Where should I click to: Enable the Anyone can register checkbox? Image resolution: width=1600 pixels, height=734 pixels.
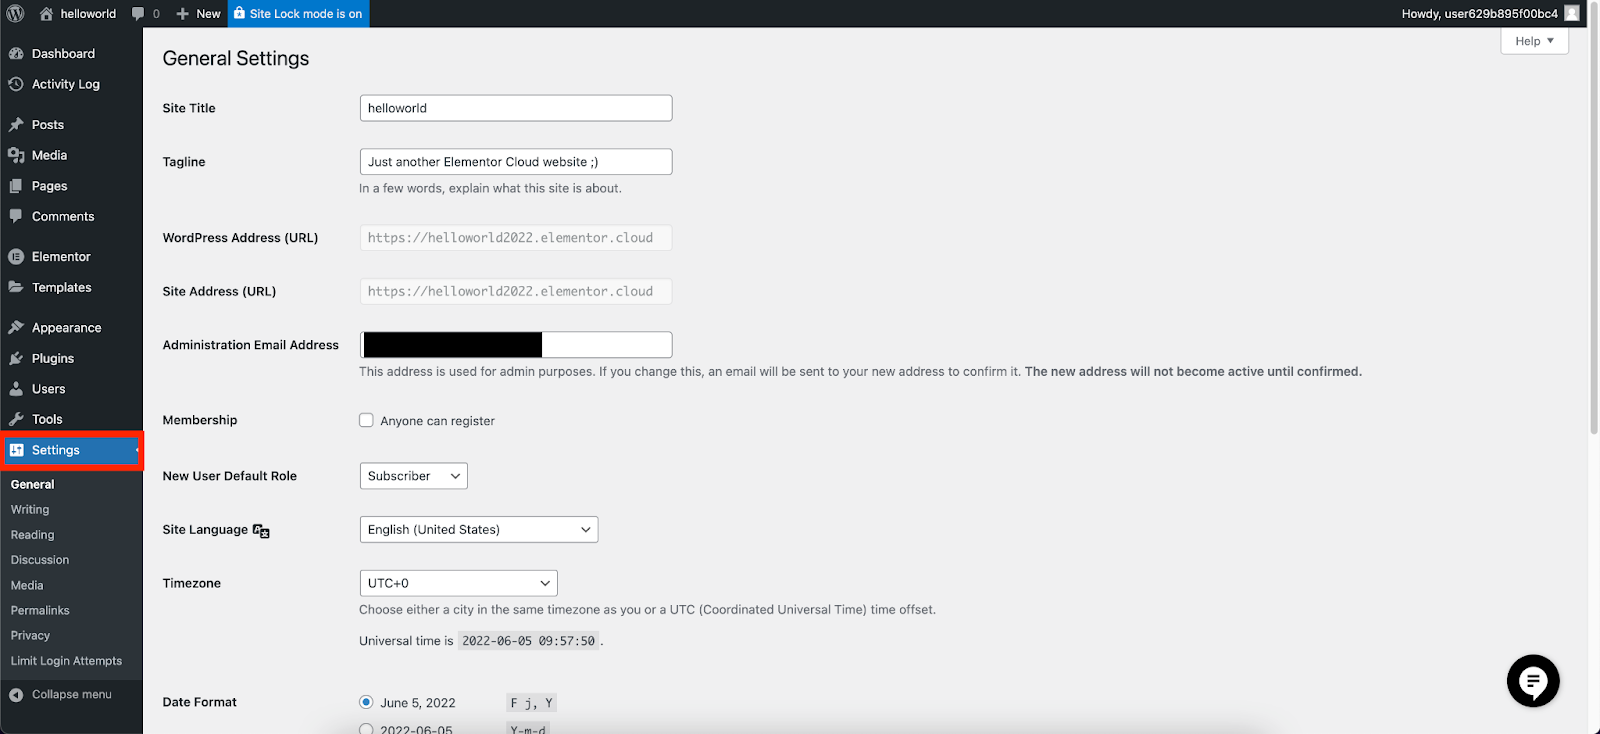366,420
